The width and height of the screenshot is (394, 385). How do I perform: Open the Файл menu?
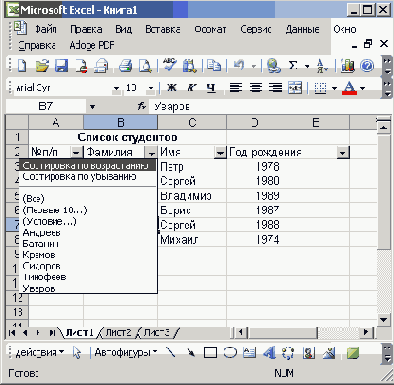[x=46, y=29]
